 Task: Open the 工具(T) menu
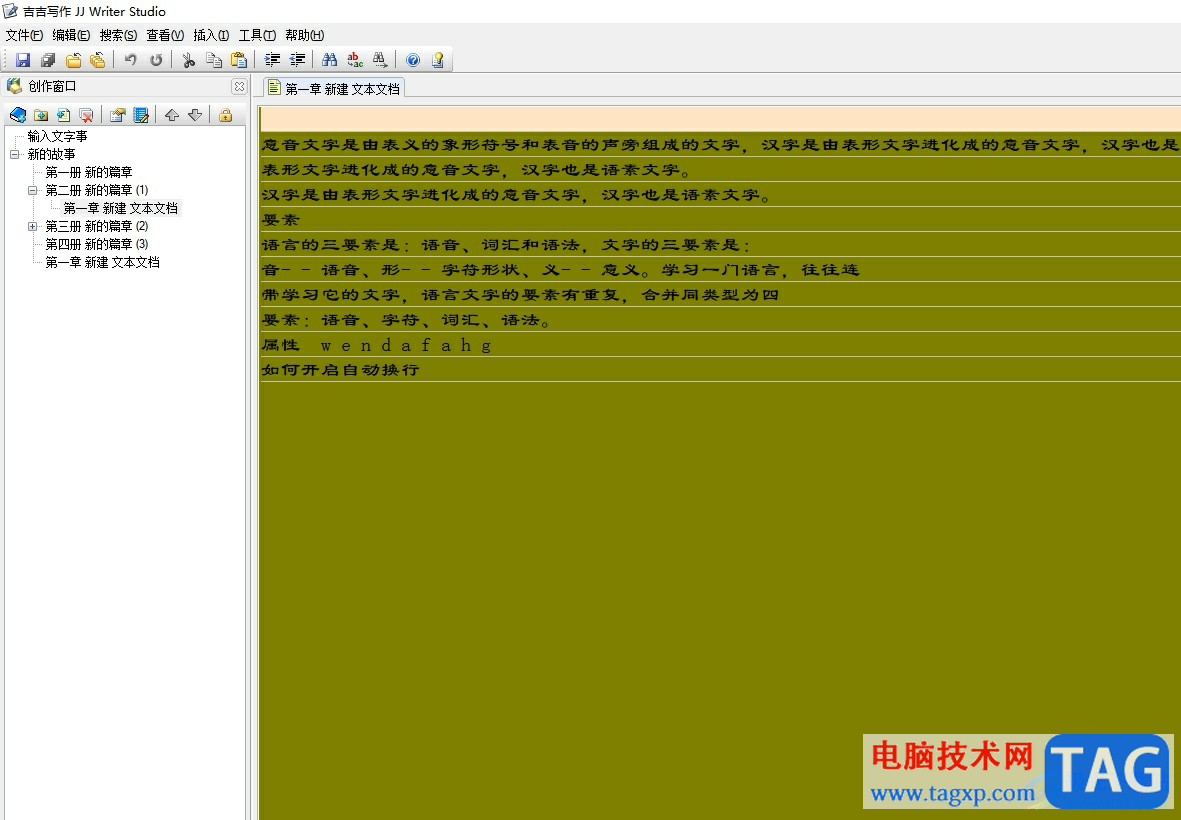tap(257, 35)
